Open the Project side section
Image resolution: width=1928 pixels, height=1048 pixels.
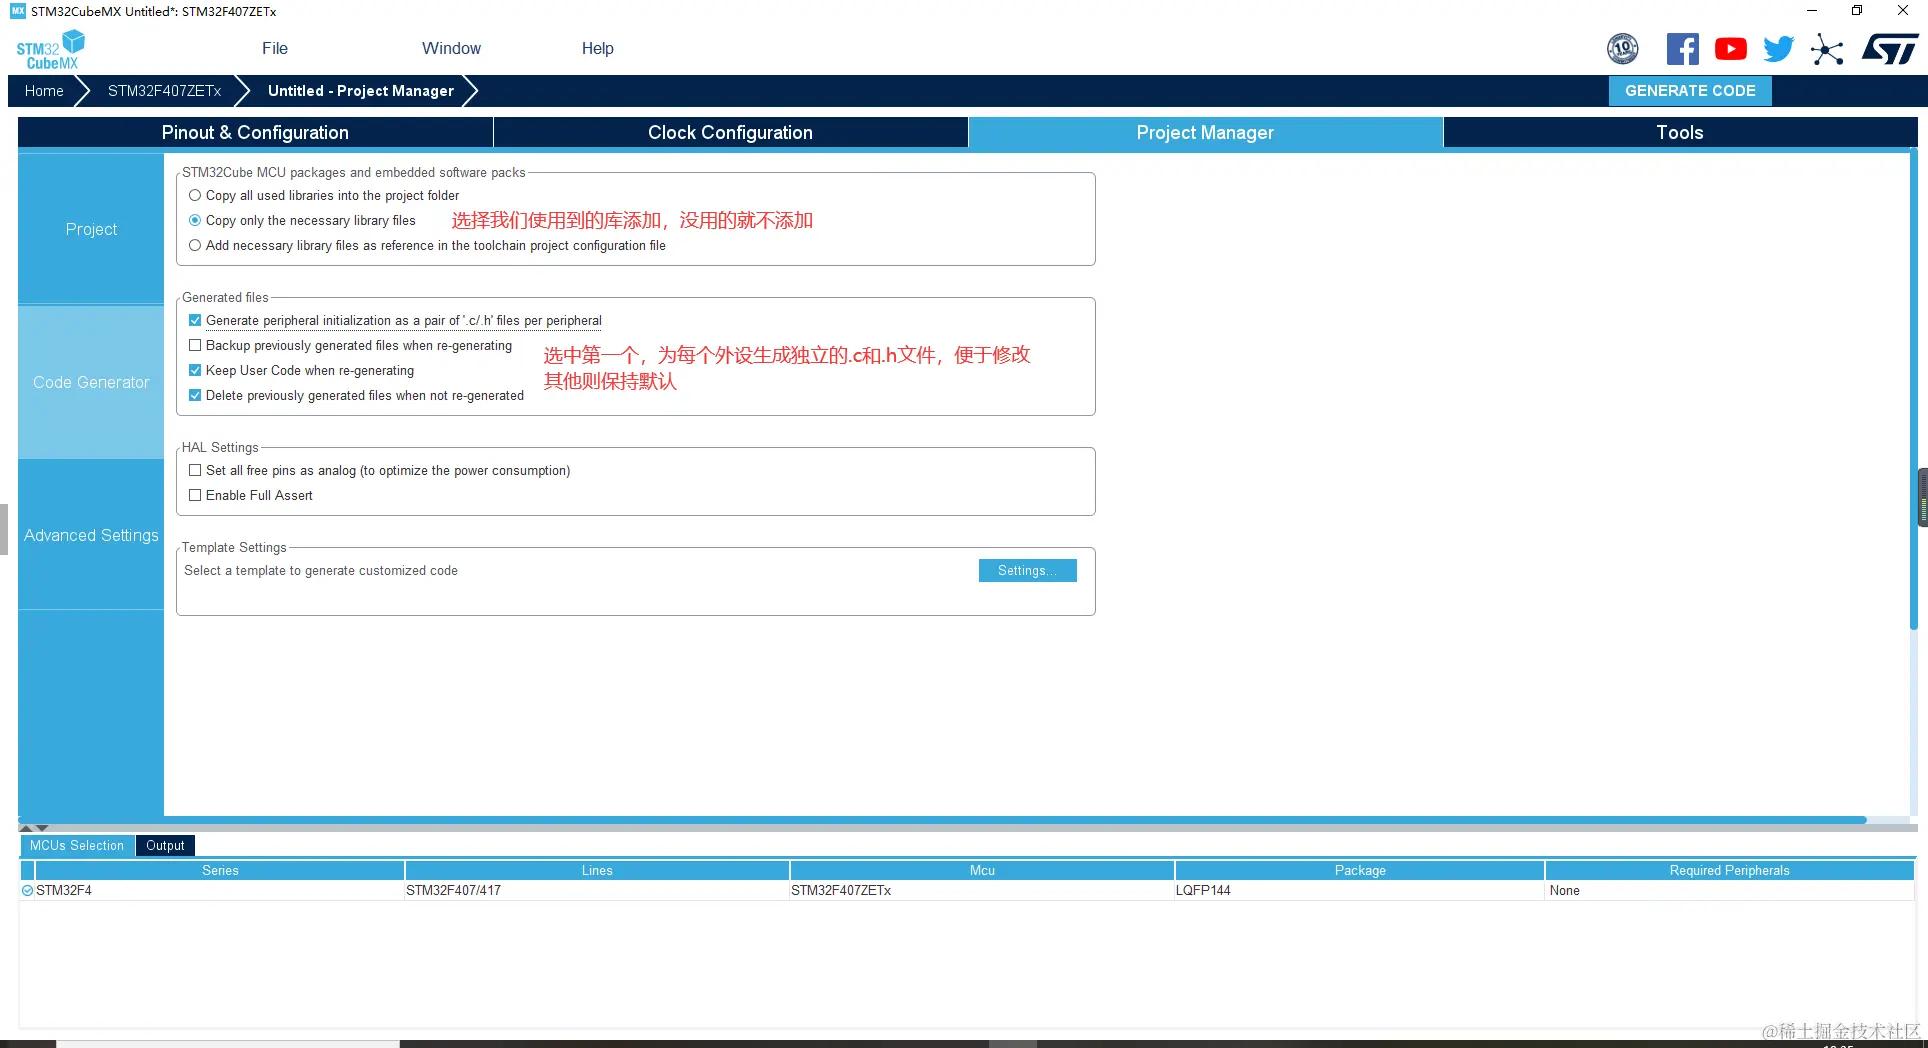tap(91, 229)
